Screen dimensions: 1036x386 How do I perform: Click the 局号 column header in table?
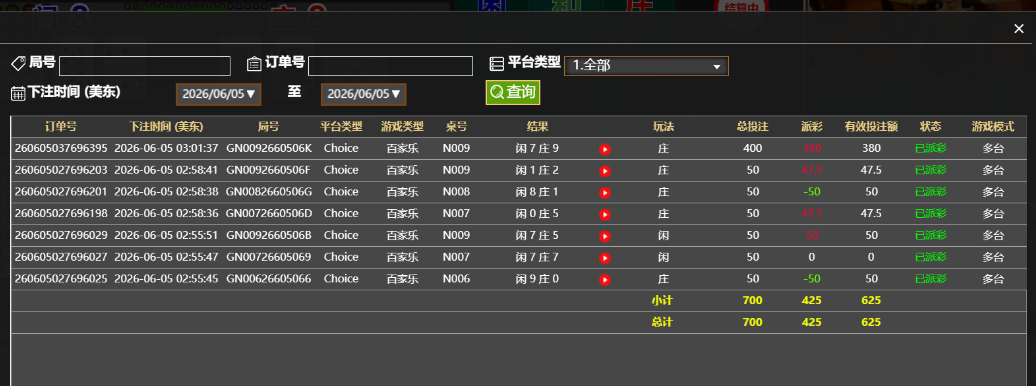click(x=268, y=126)
